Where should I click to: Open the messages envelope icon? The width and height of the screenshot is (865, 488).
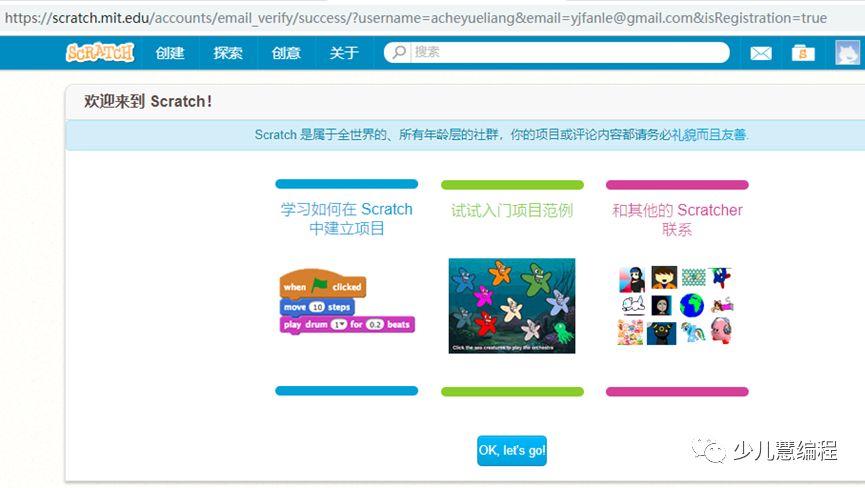pos(761,53)
